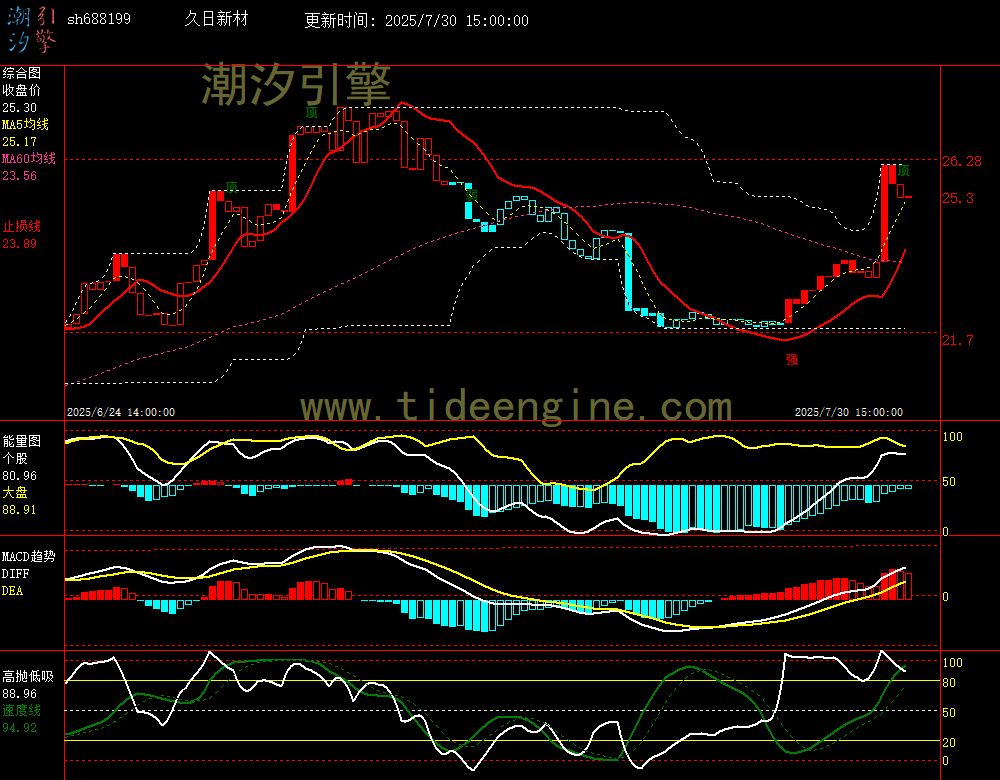Image resolution: width=1000 pixels, height=780 pixels.
Task: Select the 能量图 panel label
Action: 21,441
